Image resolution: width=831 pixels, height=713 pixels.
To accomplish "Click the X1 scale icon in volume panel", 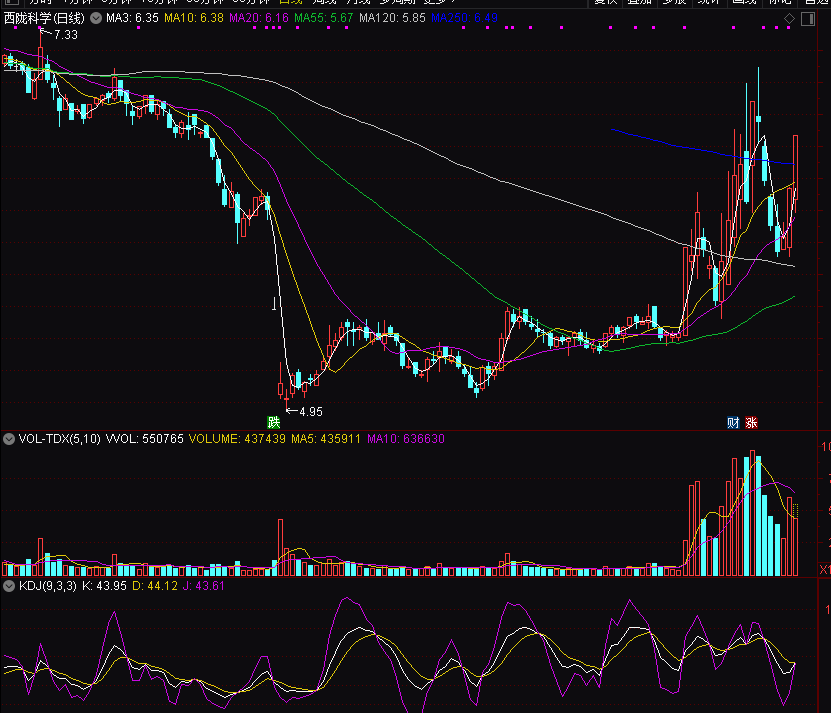I will (824, 569).
